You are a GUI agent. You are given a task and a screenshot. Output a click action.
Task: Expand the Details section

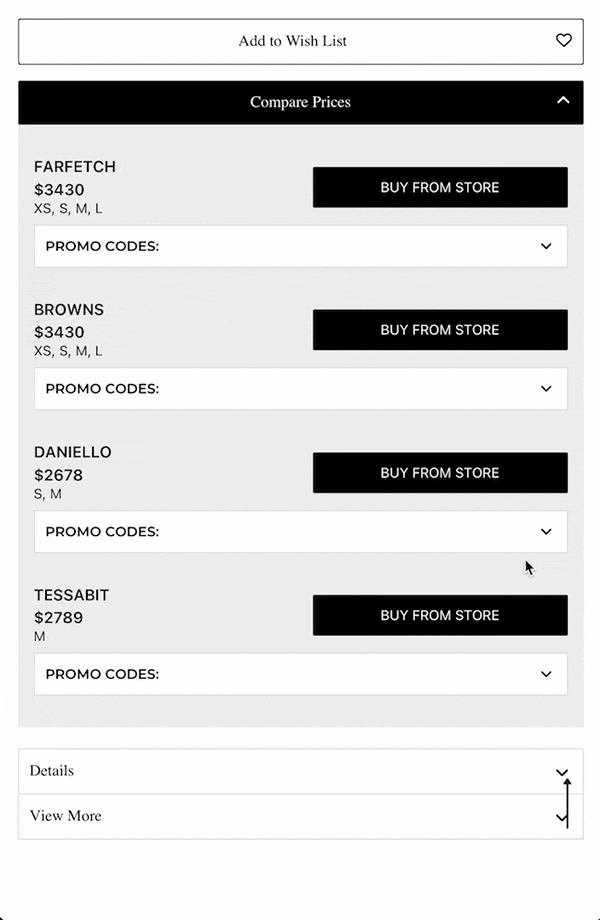coord(300,771)
